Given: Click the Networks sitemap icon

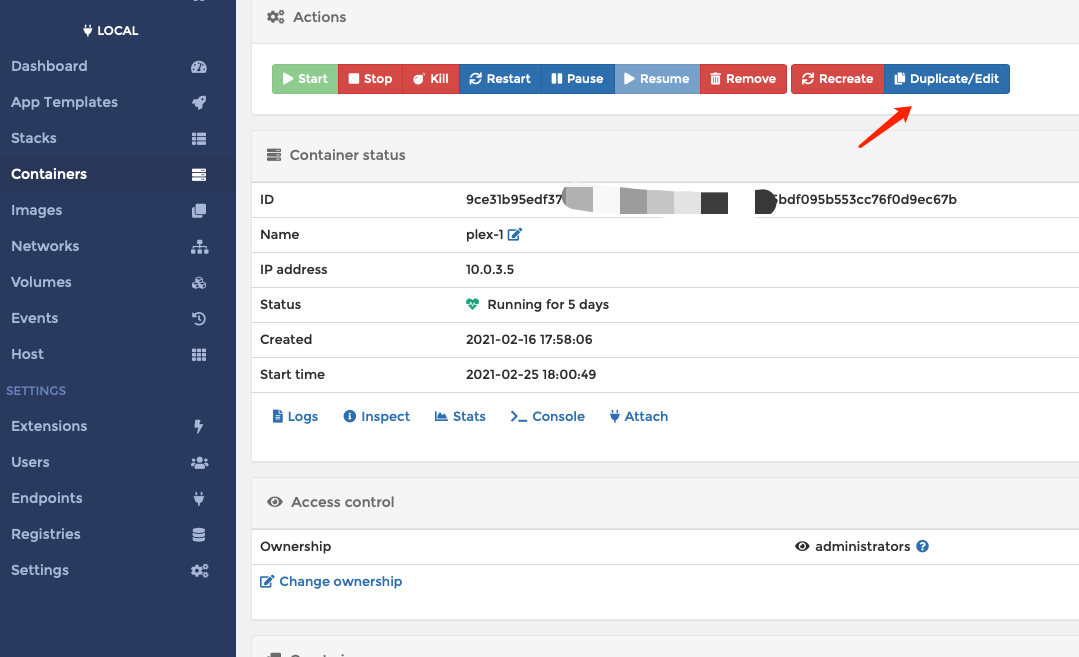Looking at the screenshot, I should pos(200,246).
